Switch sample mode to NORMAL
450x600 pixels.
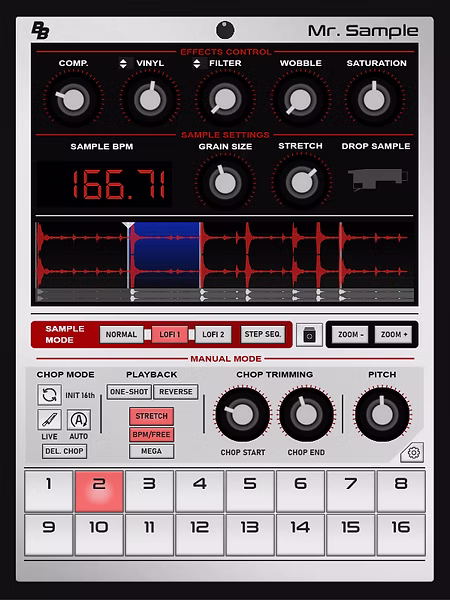(121, 334)
